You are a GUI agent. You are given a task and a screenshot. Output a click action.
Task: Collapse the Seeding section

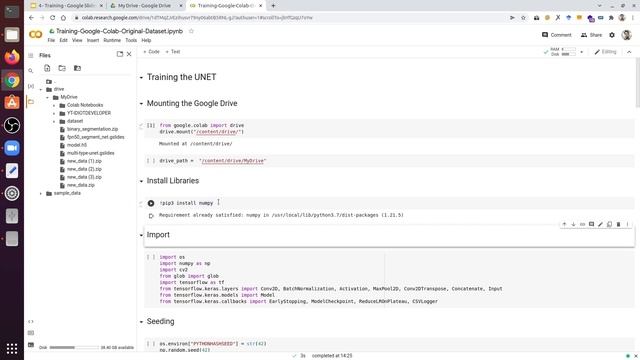[141, 322]
